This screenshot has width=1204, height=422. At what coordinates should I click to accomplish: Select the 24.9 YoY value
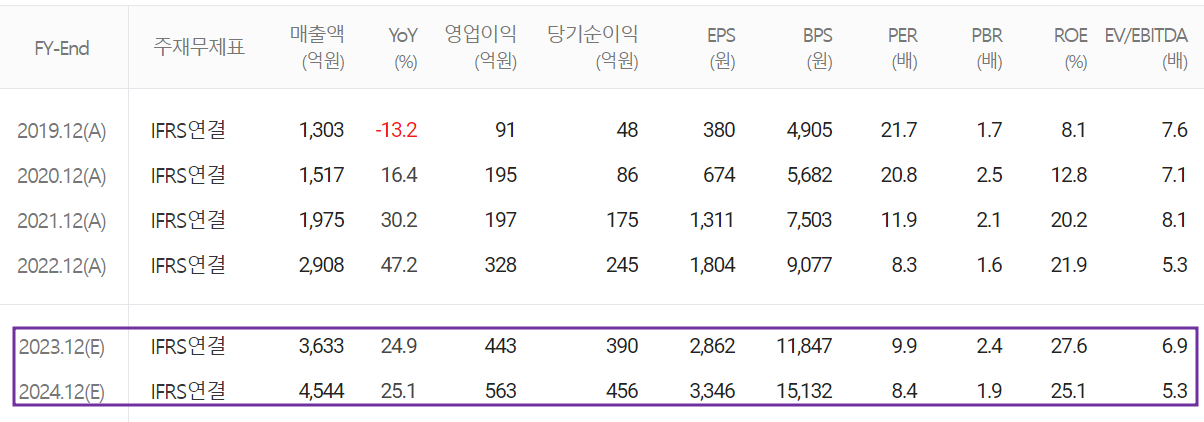[x=401, y=346]
